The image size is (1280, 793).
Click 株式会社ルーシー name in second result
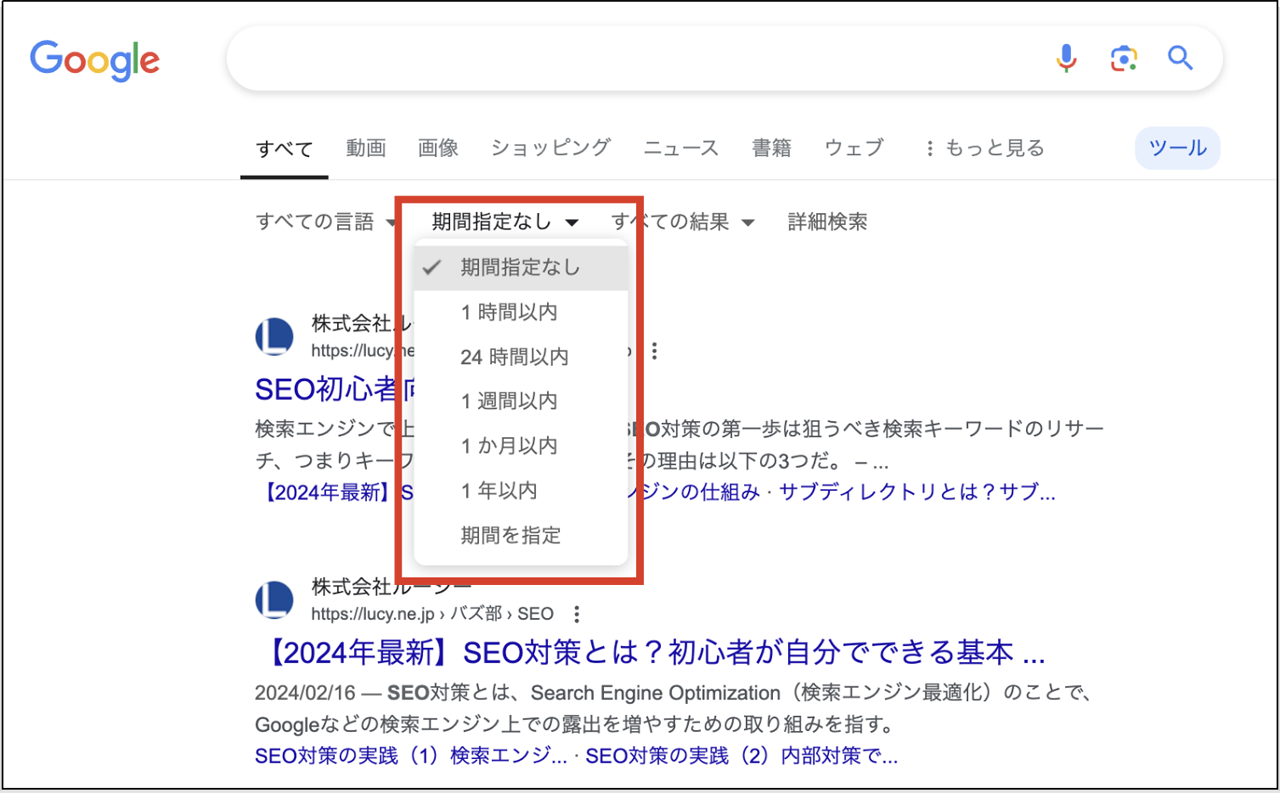[x=391, y=586]
